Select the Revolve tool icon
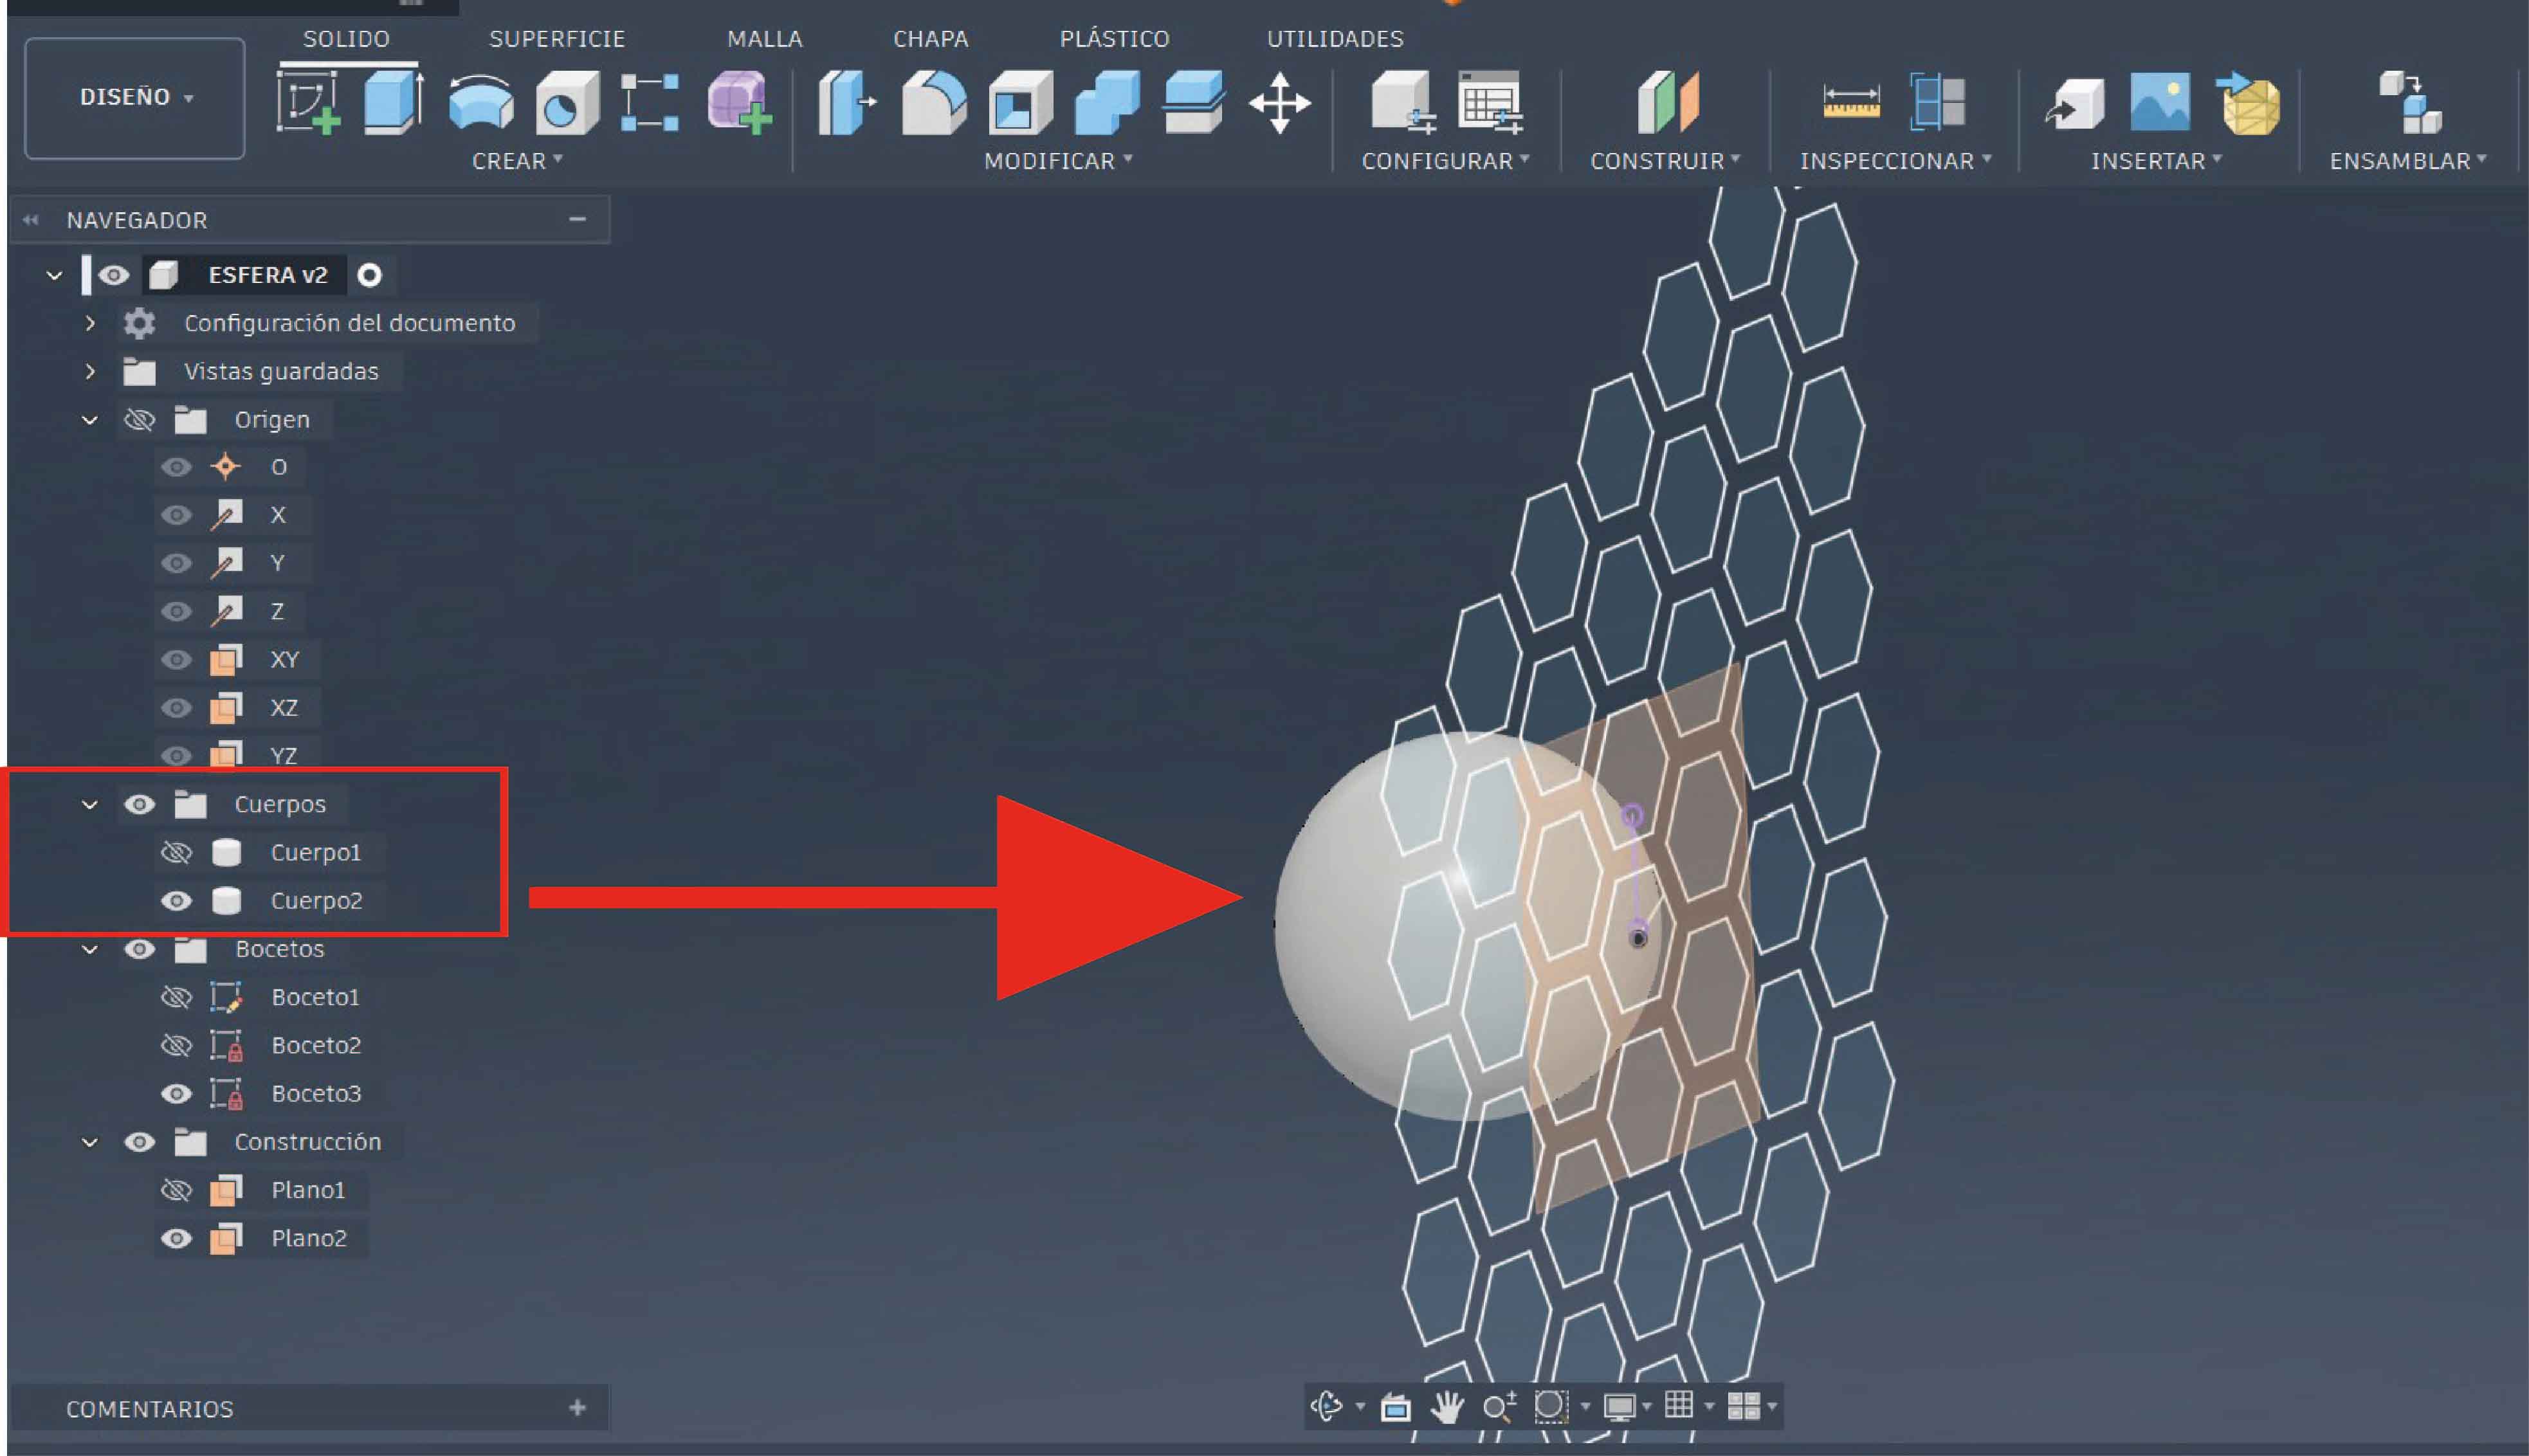Viewport: 2529px width, 1456px height. tap(481, 102)
